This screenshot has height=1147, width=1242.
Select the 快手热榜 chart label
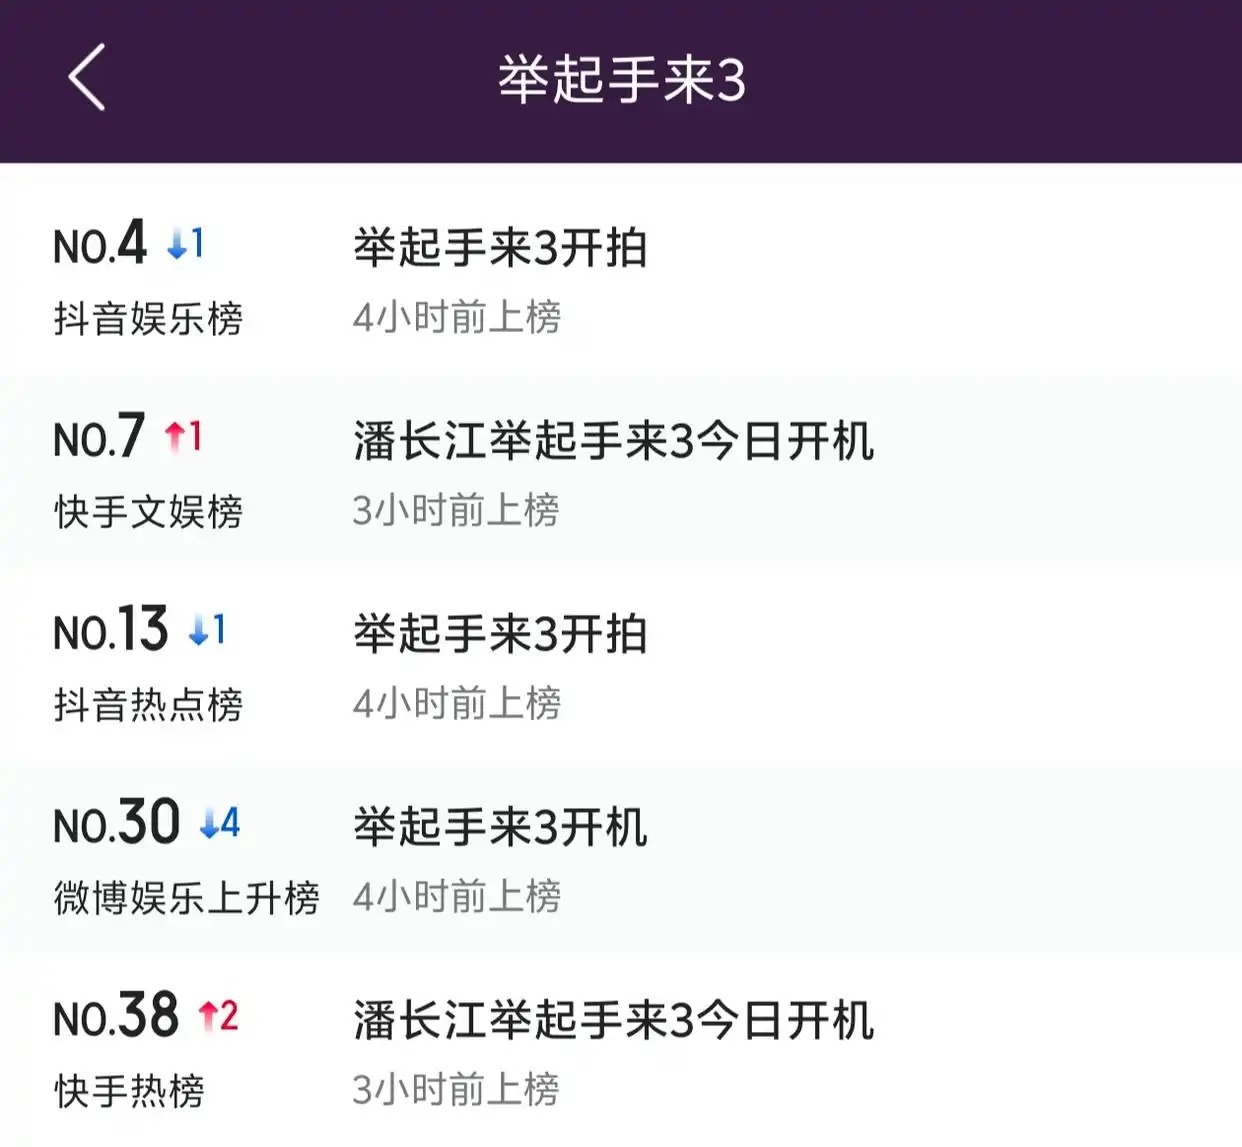[x=129, y=1091]
